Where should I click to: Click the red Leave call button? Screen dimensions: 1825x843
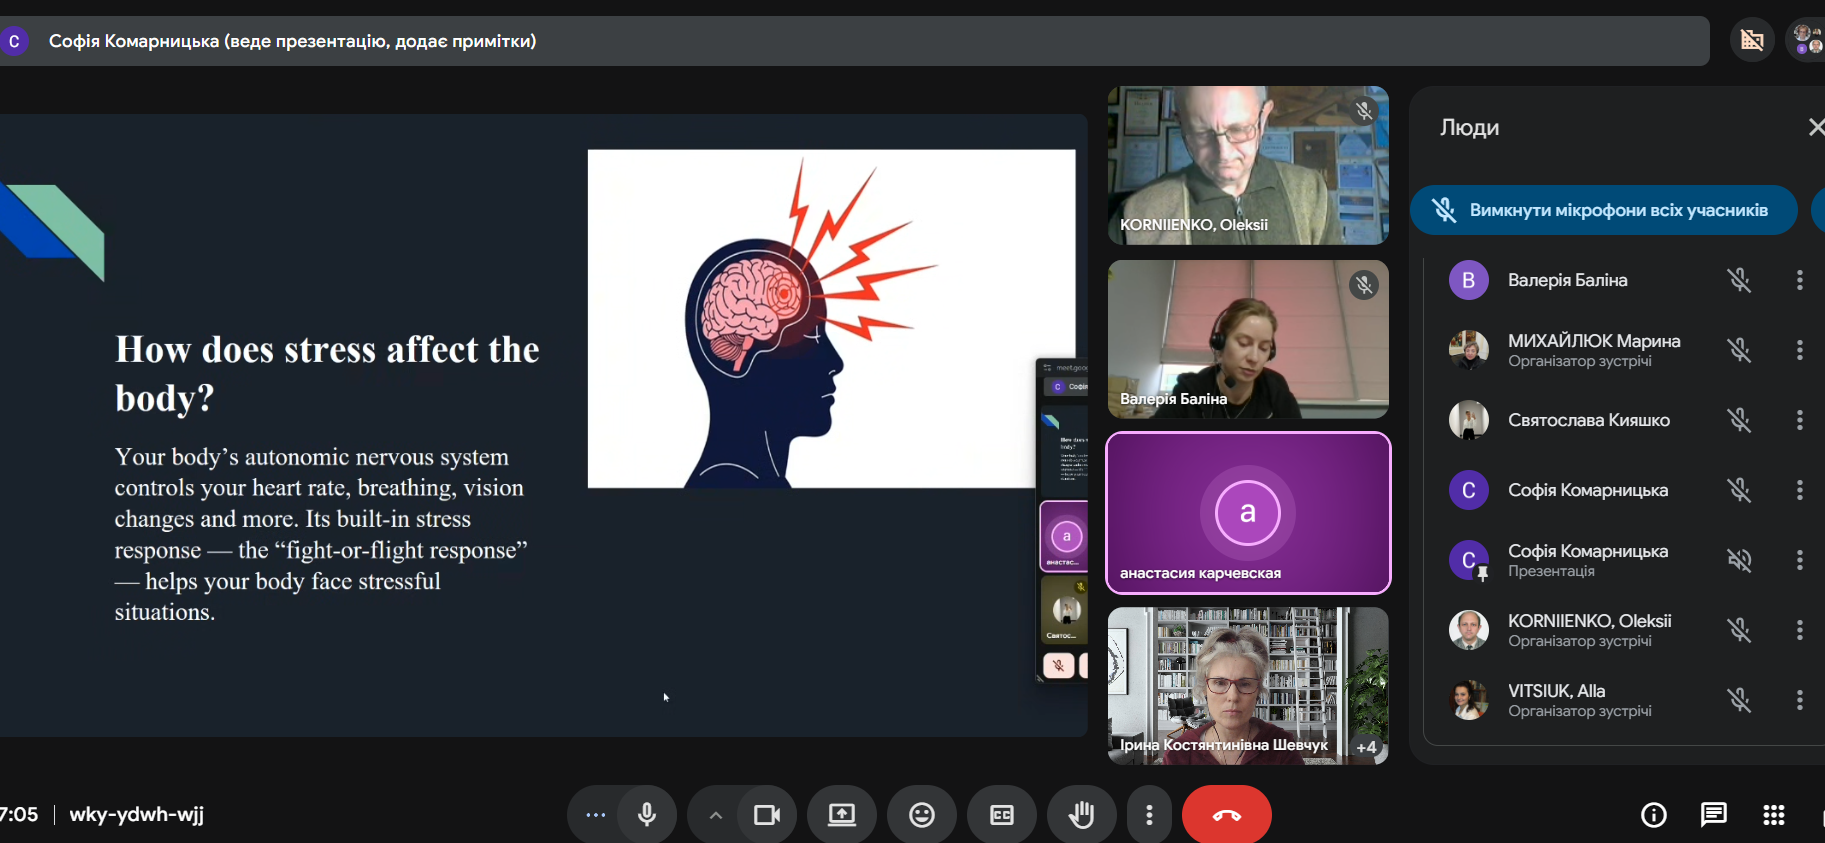(x=1226, y=815)
